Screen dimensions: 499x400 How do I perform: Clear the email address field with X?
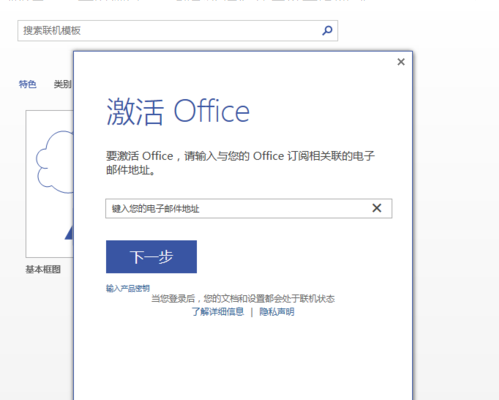tap(377, 208)
